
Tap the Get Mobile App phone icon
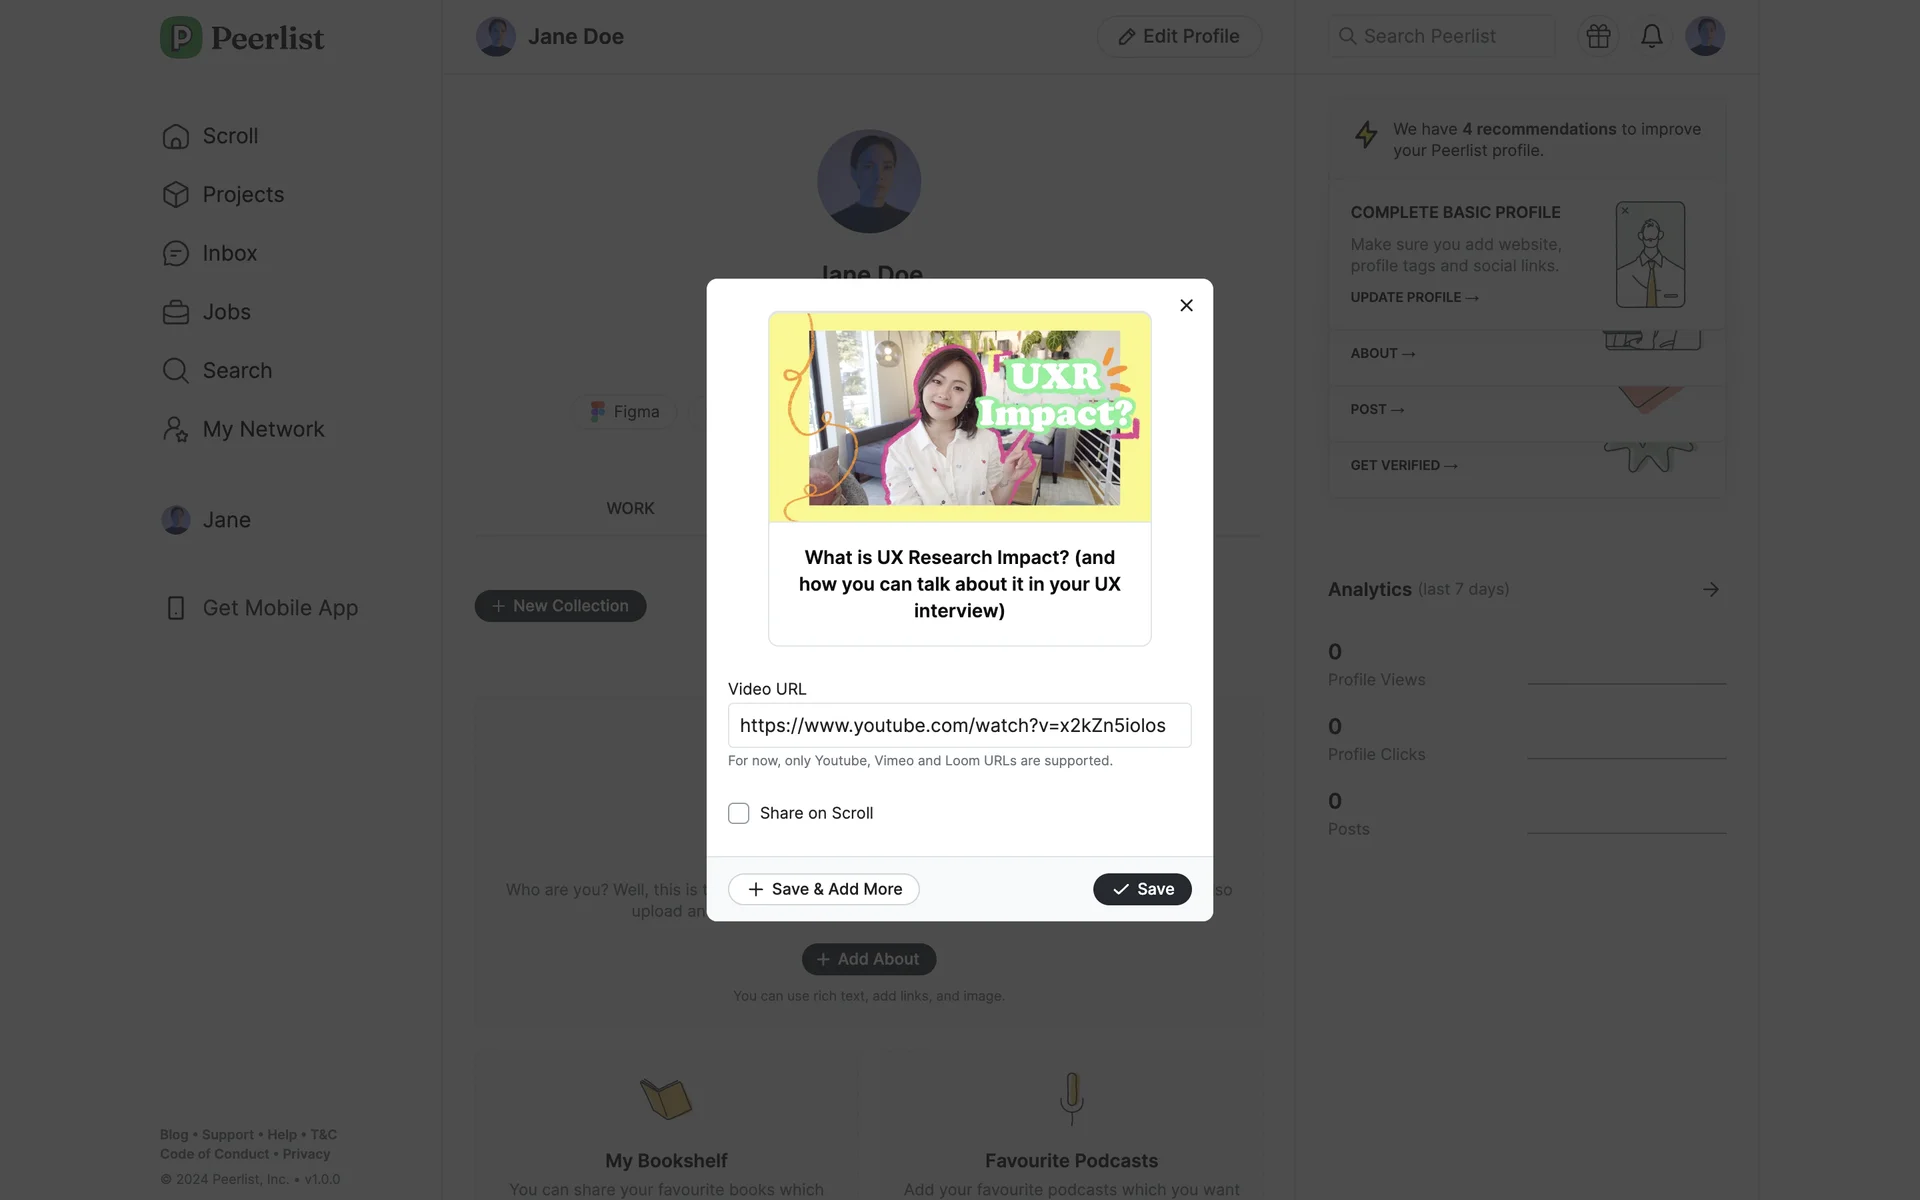tap(176, 608)
